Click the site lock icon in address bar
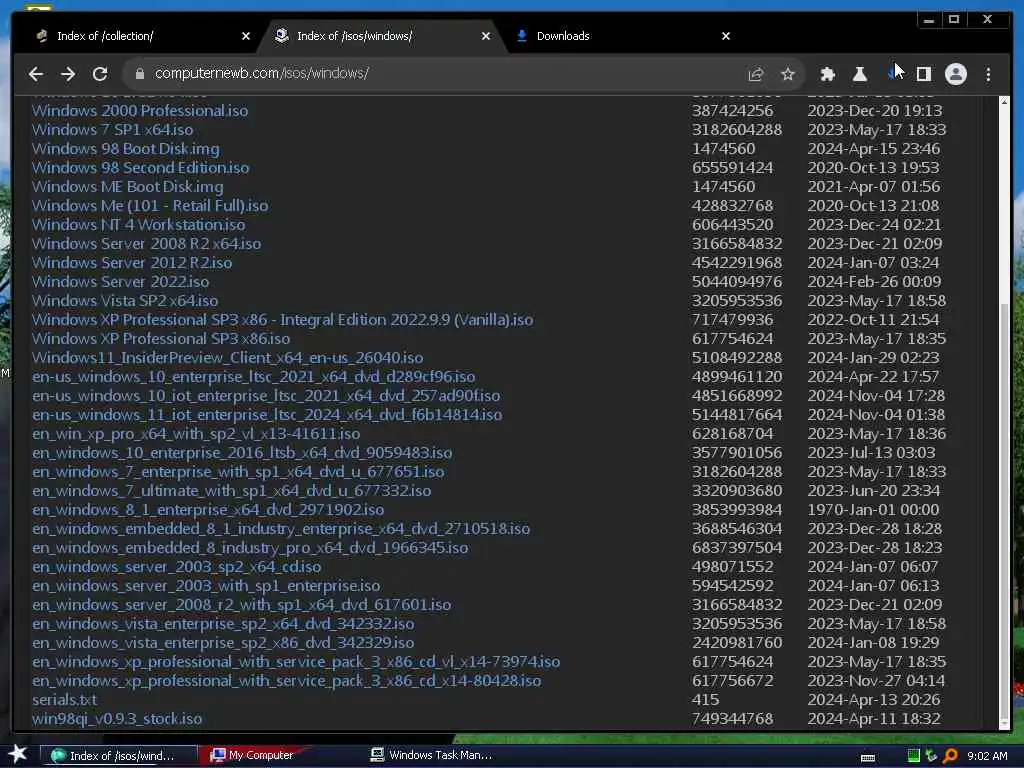 (x=139, y=74)
